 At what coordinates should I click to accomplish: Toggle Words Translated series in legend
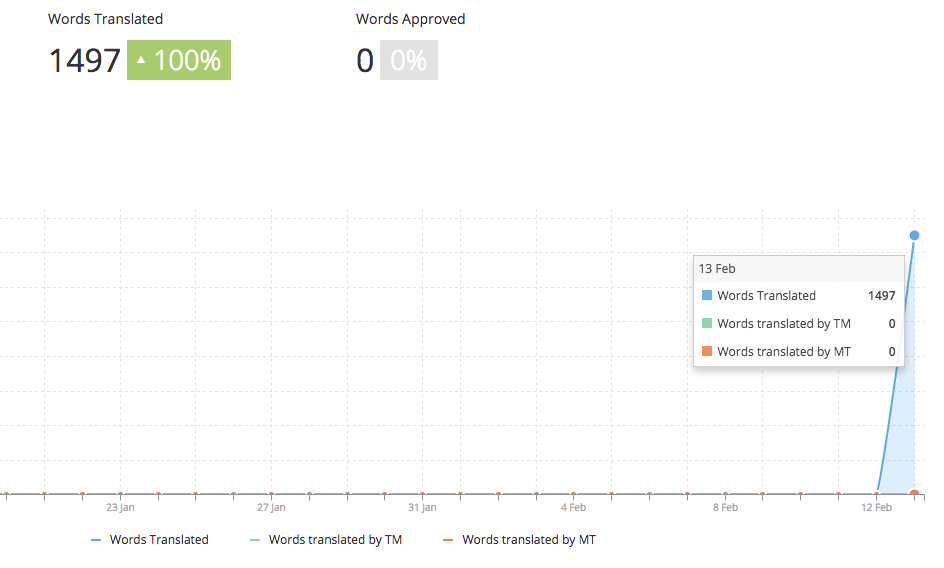click(149, 540)
